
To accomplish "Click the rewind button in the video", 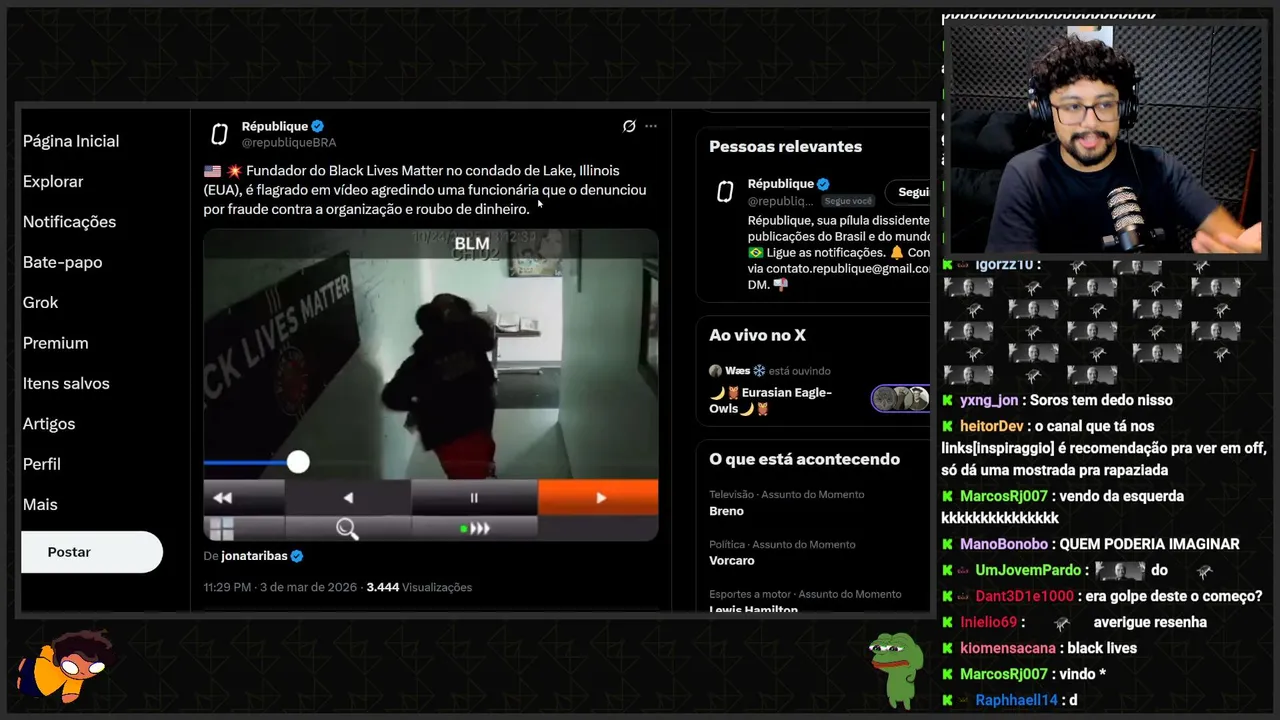I will [223, 497].
